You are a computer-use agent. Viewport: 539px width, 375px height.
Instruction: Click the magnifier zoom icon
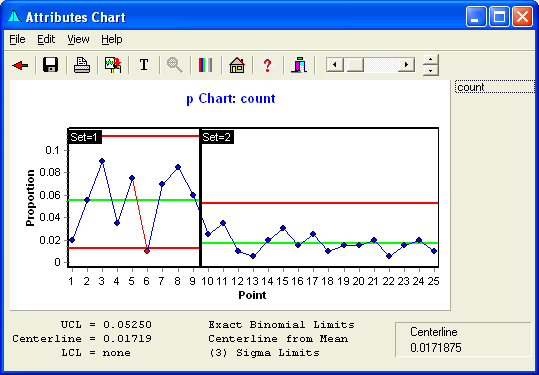pos(175,65)
